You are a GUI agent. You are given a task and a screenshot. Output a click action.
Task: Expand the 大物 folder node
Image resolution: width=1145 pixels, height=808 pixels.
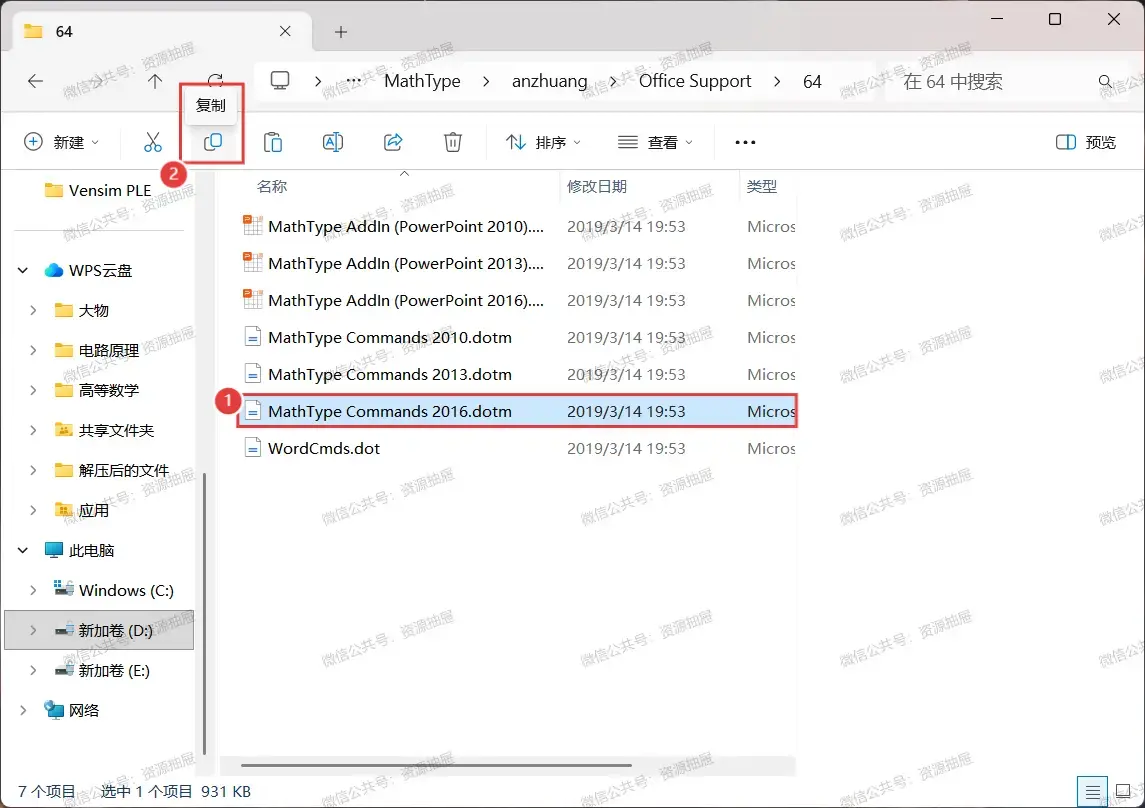coord(33,310)
